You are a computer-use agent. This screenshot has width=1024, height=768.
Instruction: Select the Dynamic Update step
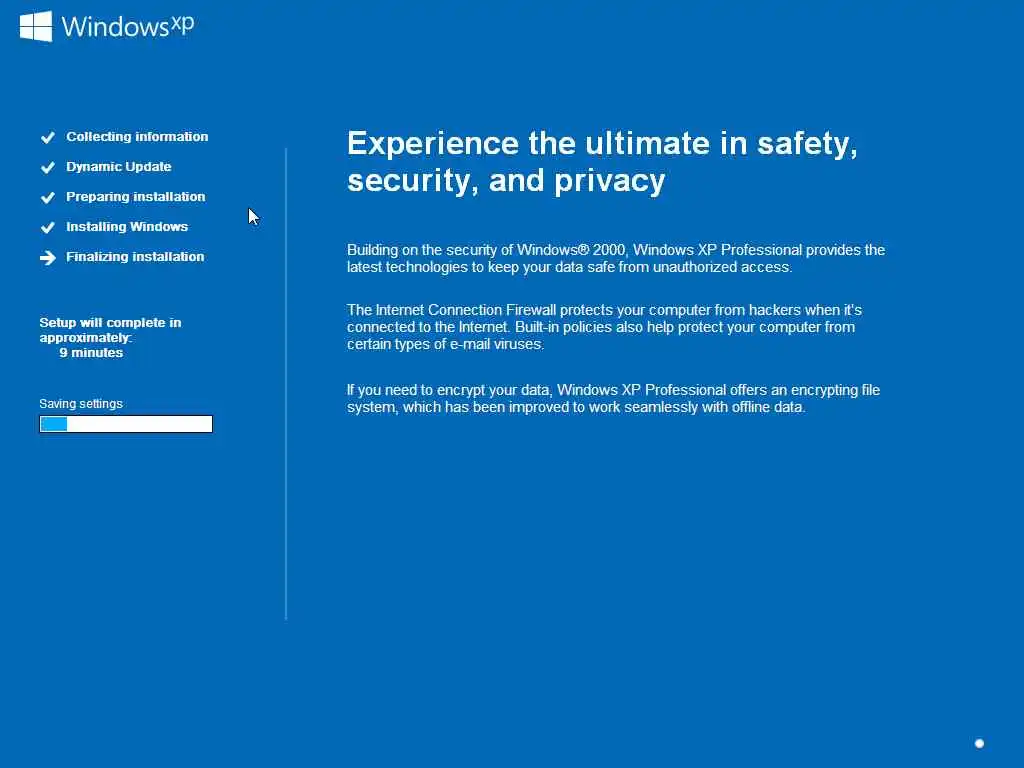coord(119,167)
